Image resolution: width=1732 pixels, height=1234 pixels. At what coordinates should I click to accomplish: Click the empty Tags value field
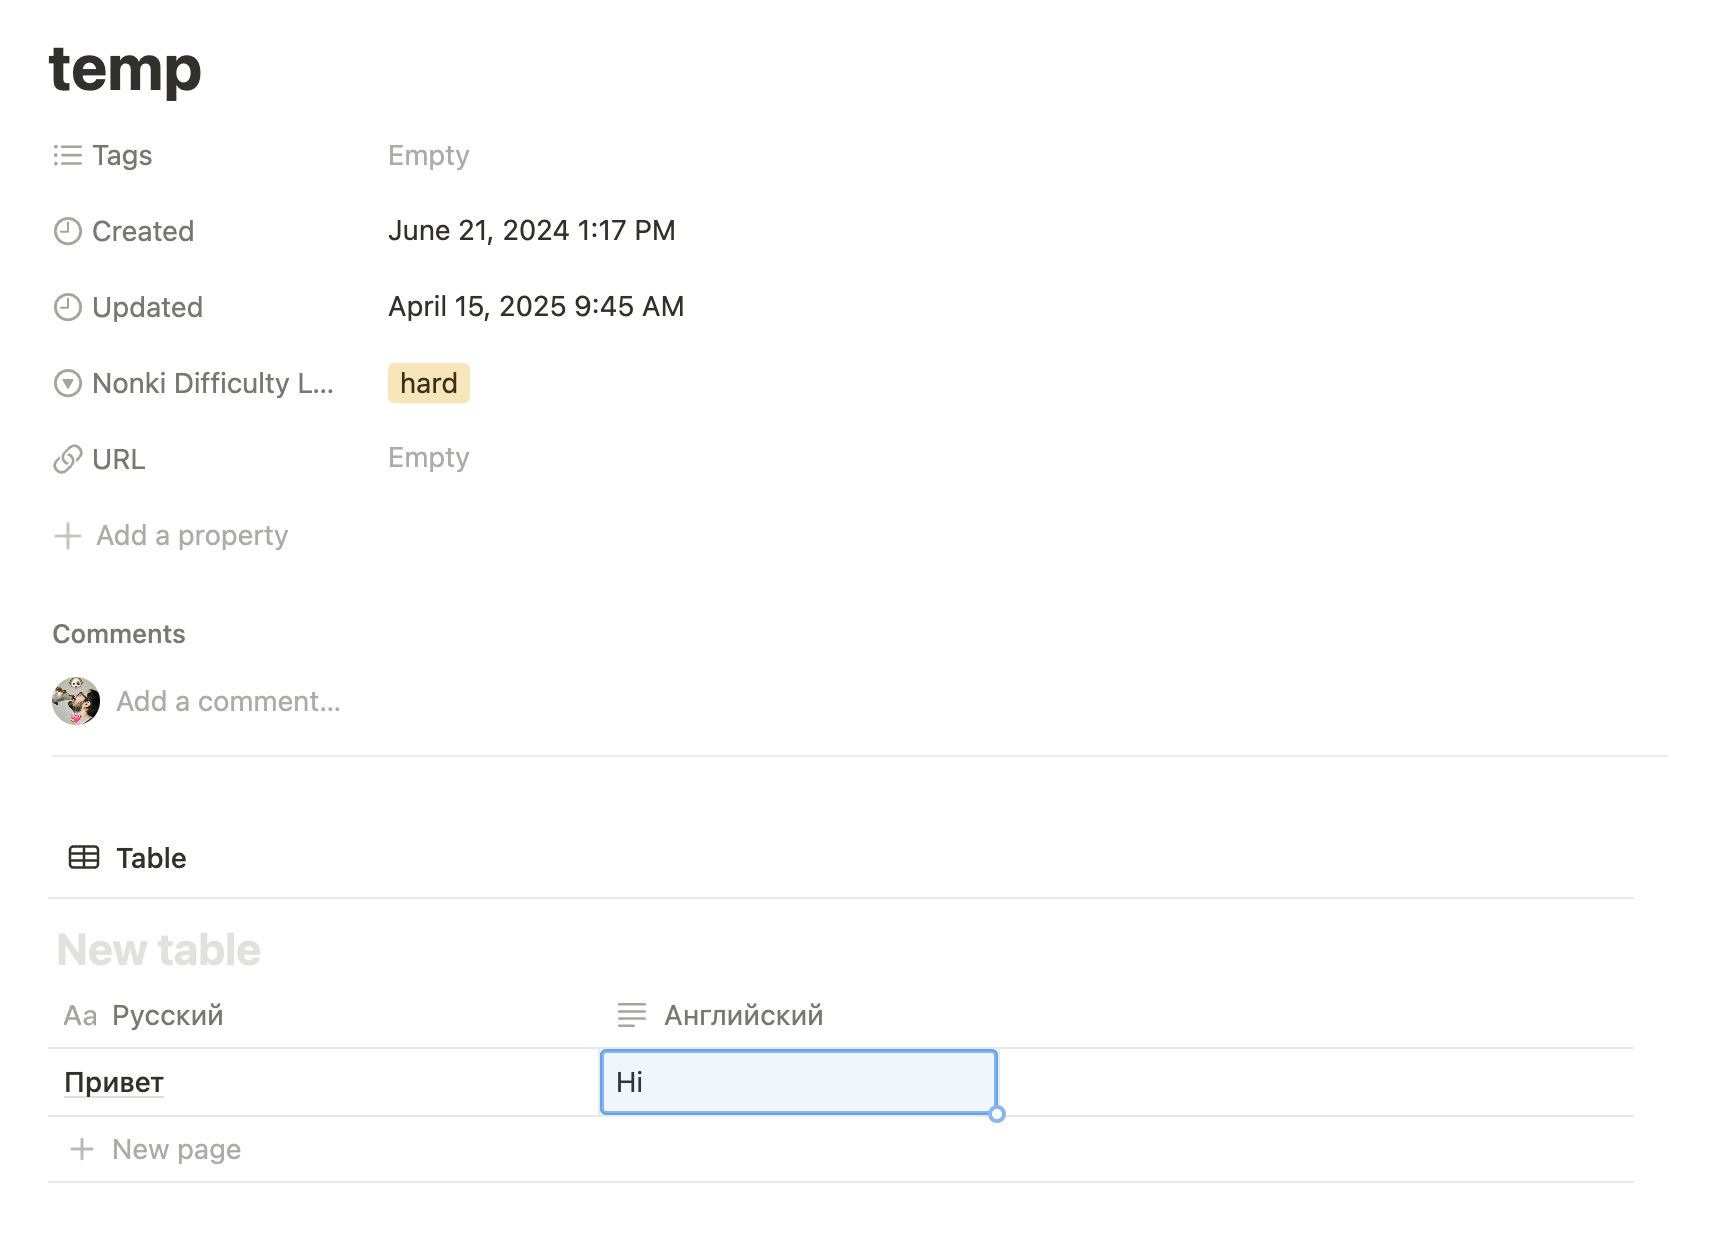tap(428, 155)
